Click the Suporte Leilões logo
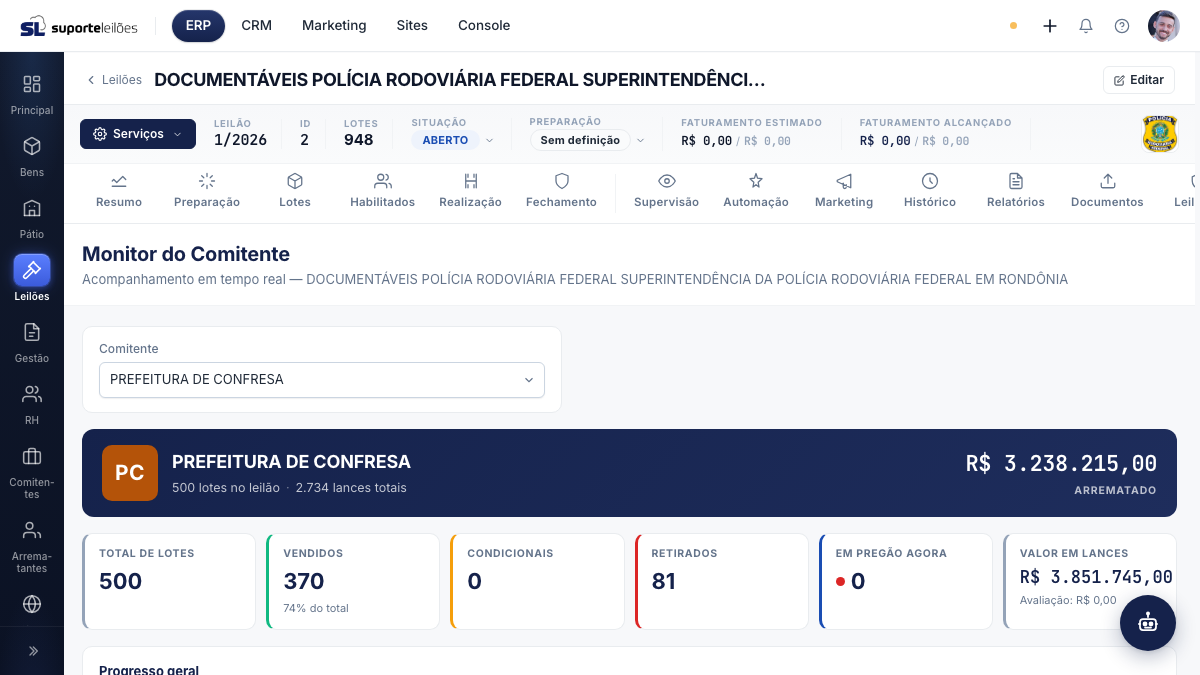1200x675 pixels. coord(79,26)
